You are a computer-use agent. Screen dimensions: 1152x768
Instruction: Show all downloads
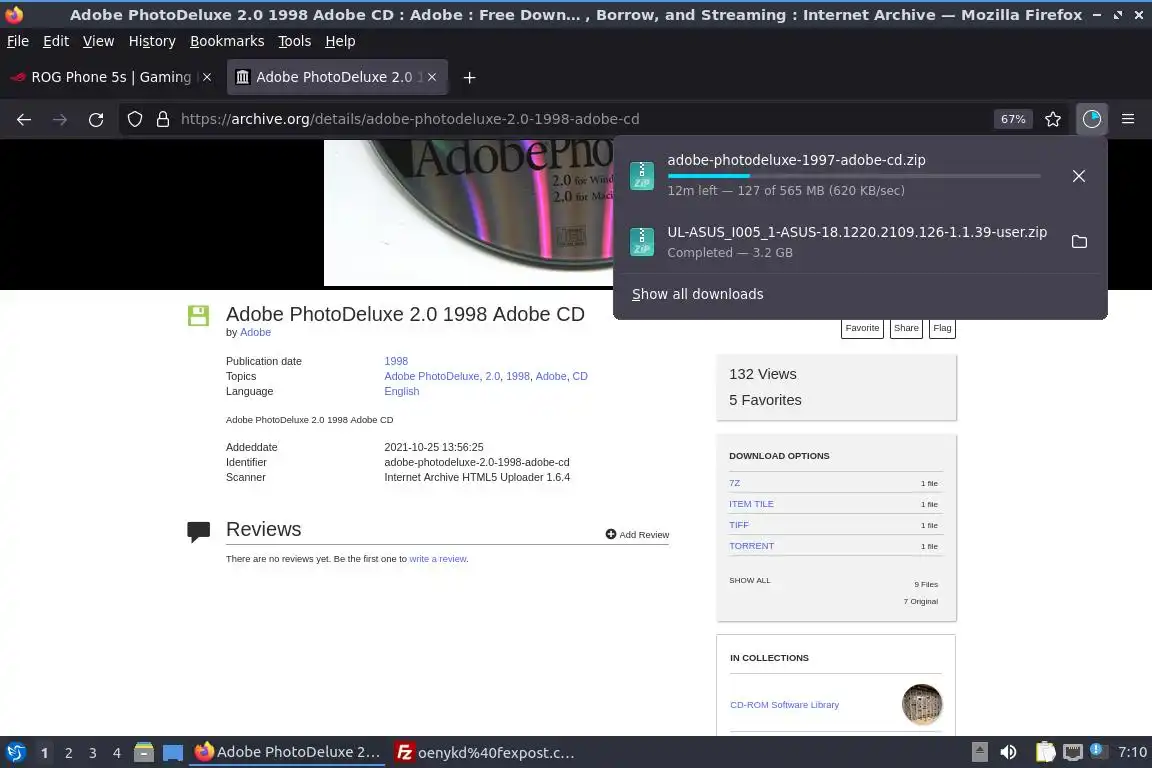click(x=697, y=294)
